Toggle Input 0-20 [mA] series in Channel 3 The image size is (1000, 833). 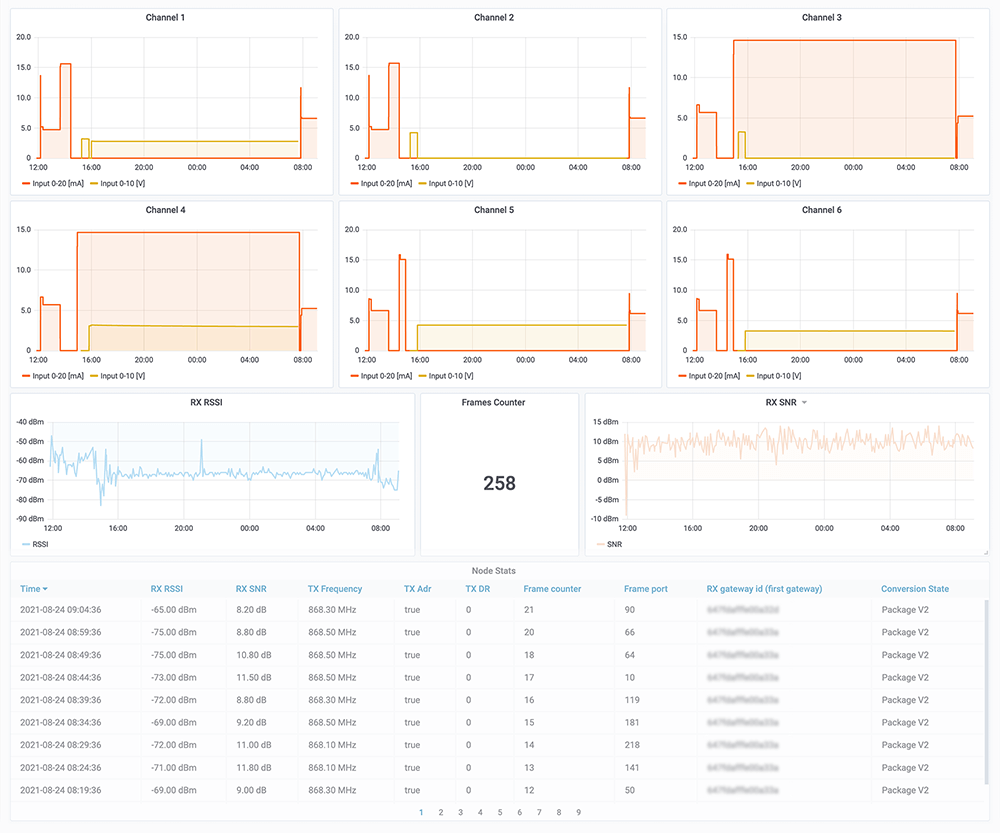[709, 184]
